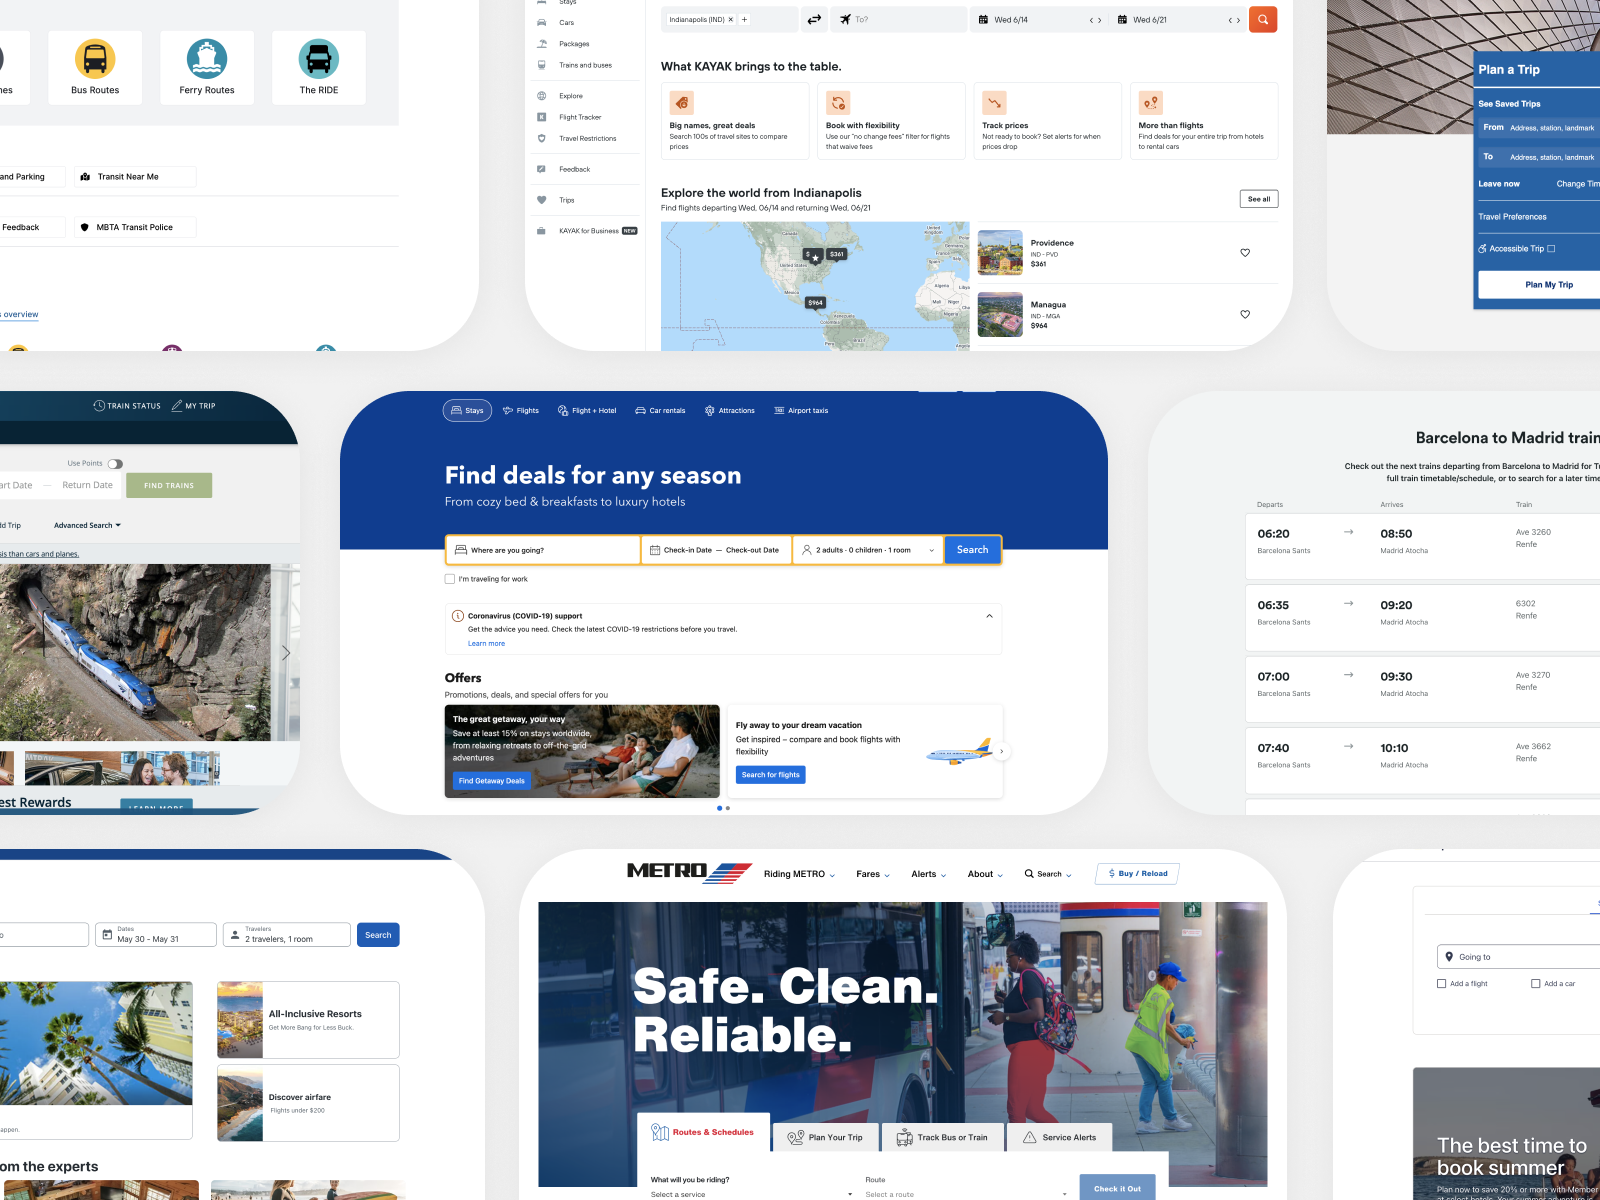Open the Check-in / Check-out date field
Image resolution: width=1600 pixels, height=1200 pixels.
coord(717,550)
